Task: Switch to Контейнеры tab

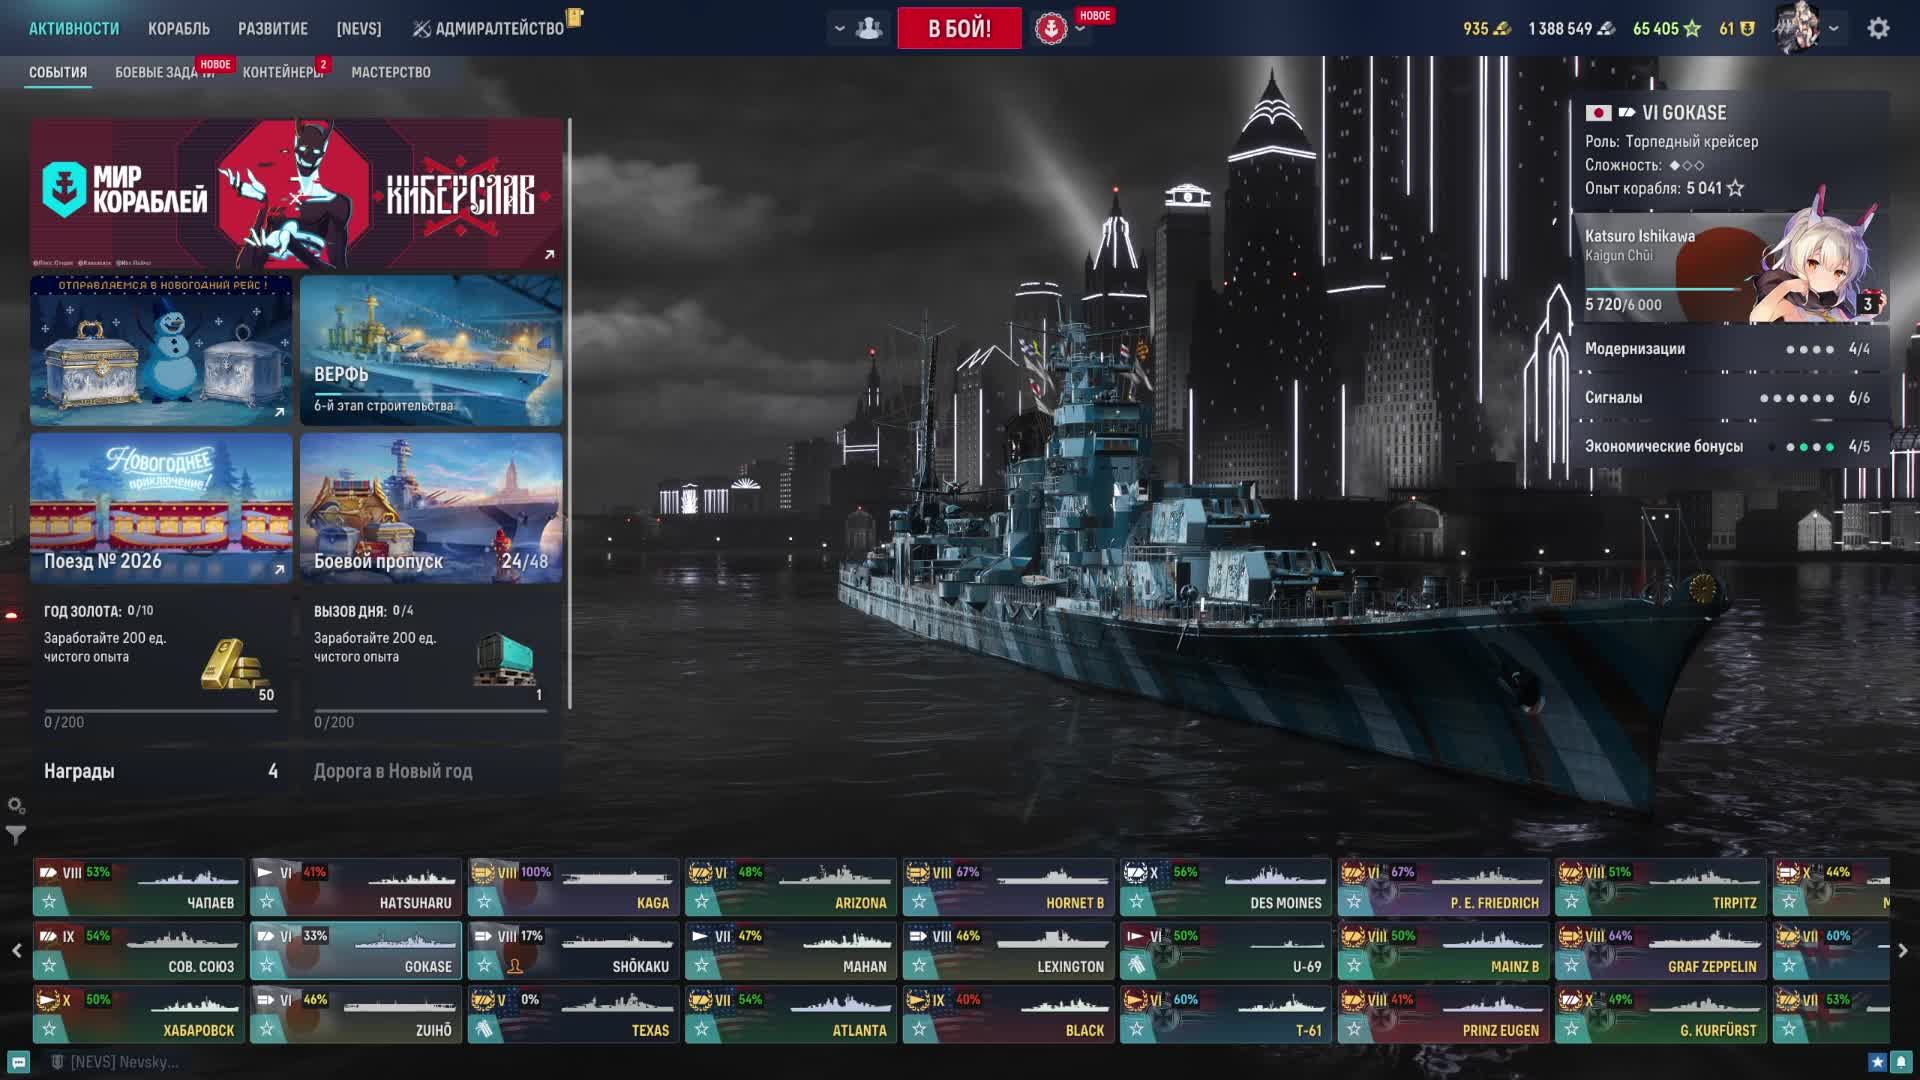Action: click(282, 72)
